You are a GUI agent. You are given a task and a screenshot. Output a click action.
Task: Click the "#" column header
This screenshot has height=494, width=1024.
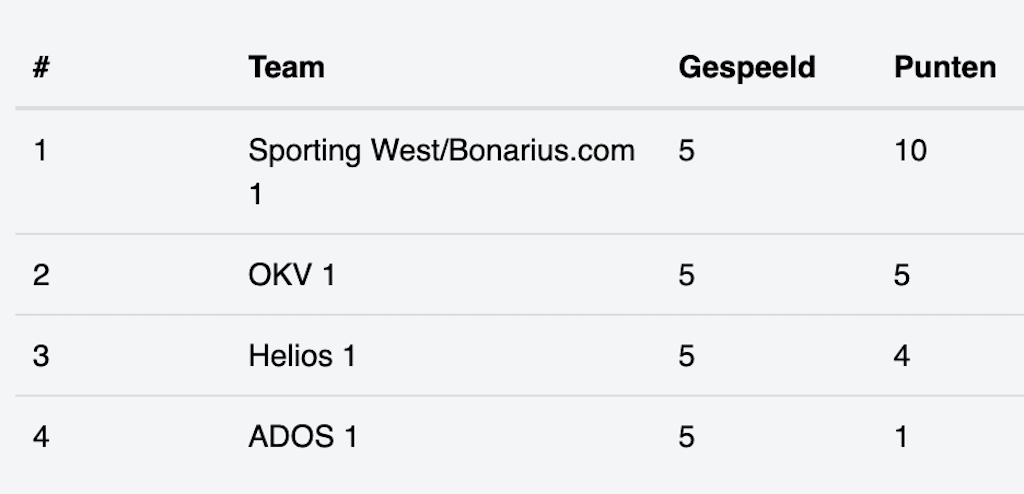pyautogui.click(x=41, y=68)
